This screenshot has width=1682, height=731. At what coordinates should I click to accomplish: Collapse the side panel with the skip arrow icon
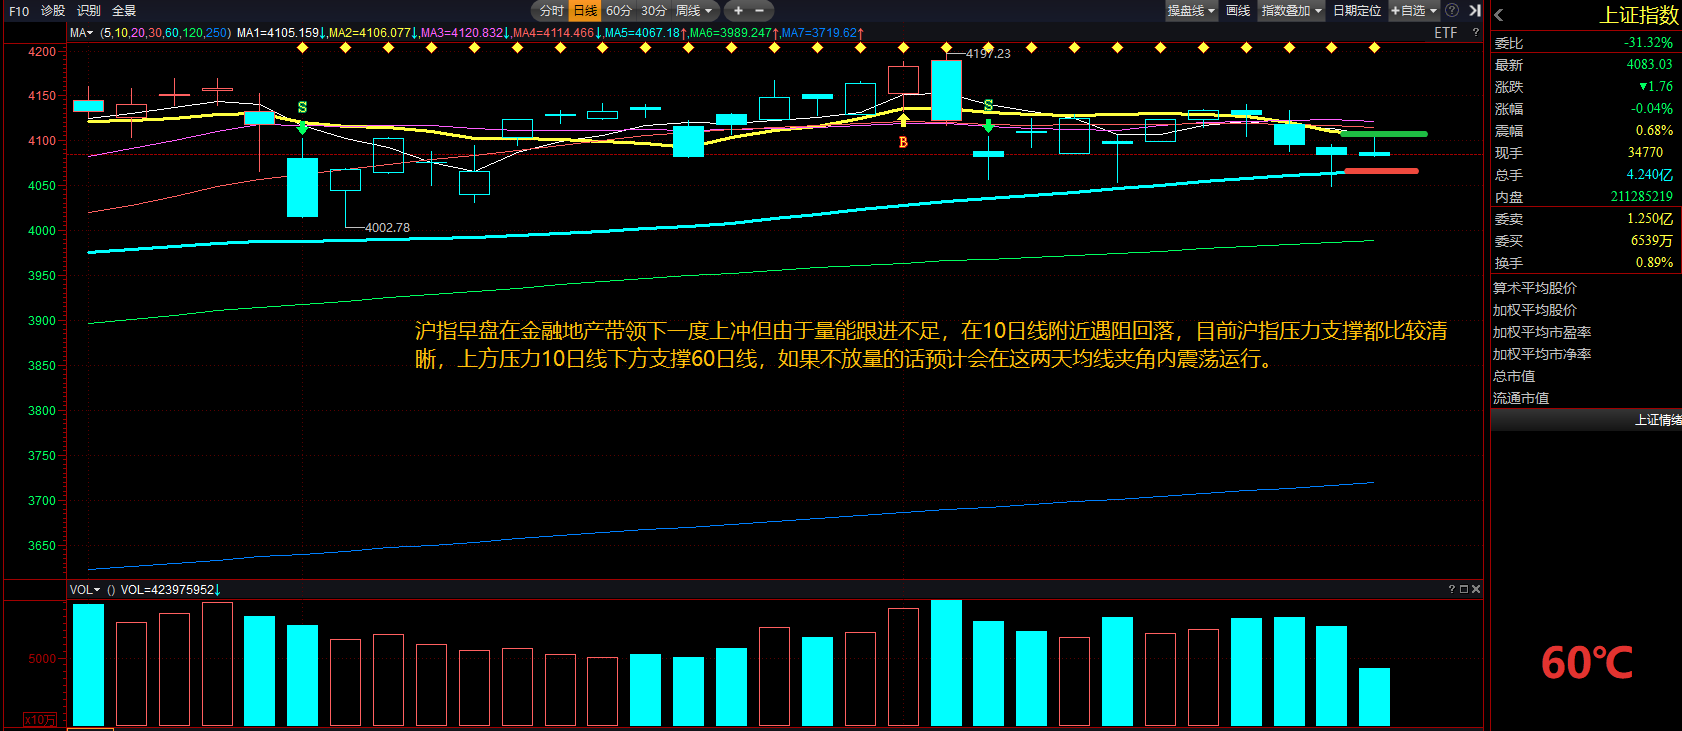[x=1474, y=11]
